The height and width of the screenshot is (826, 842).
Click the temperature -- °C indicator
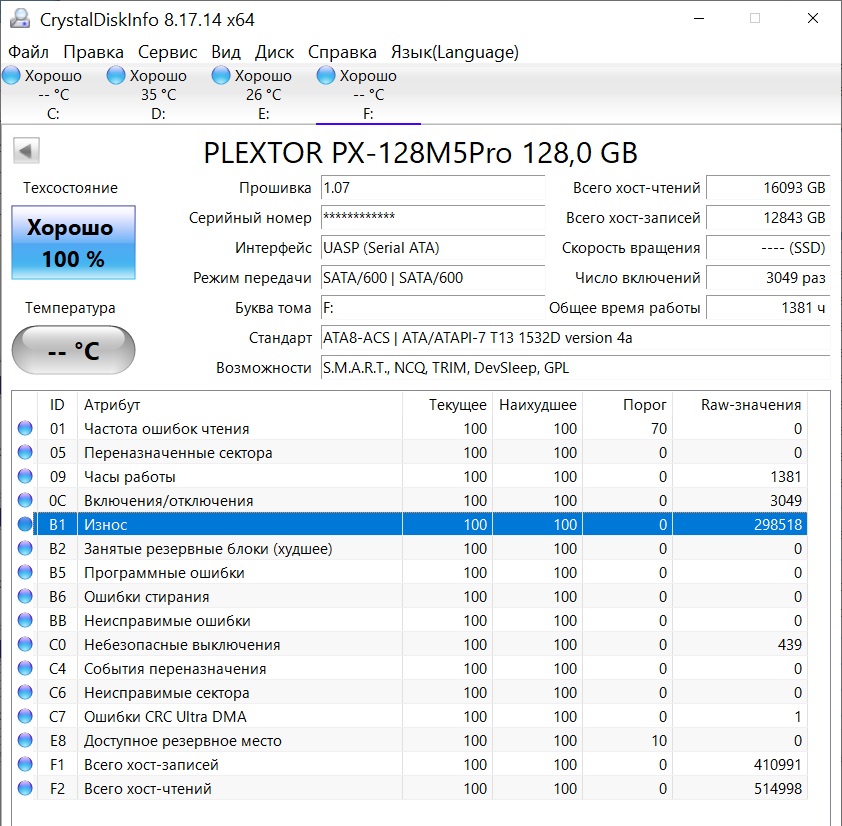pyautogui.click(x=73, y=350)
